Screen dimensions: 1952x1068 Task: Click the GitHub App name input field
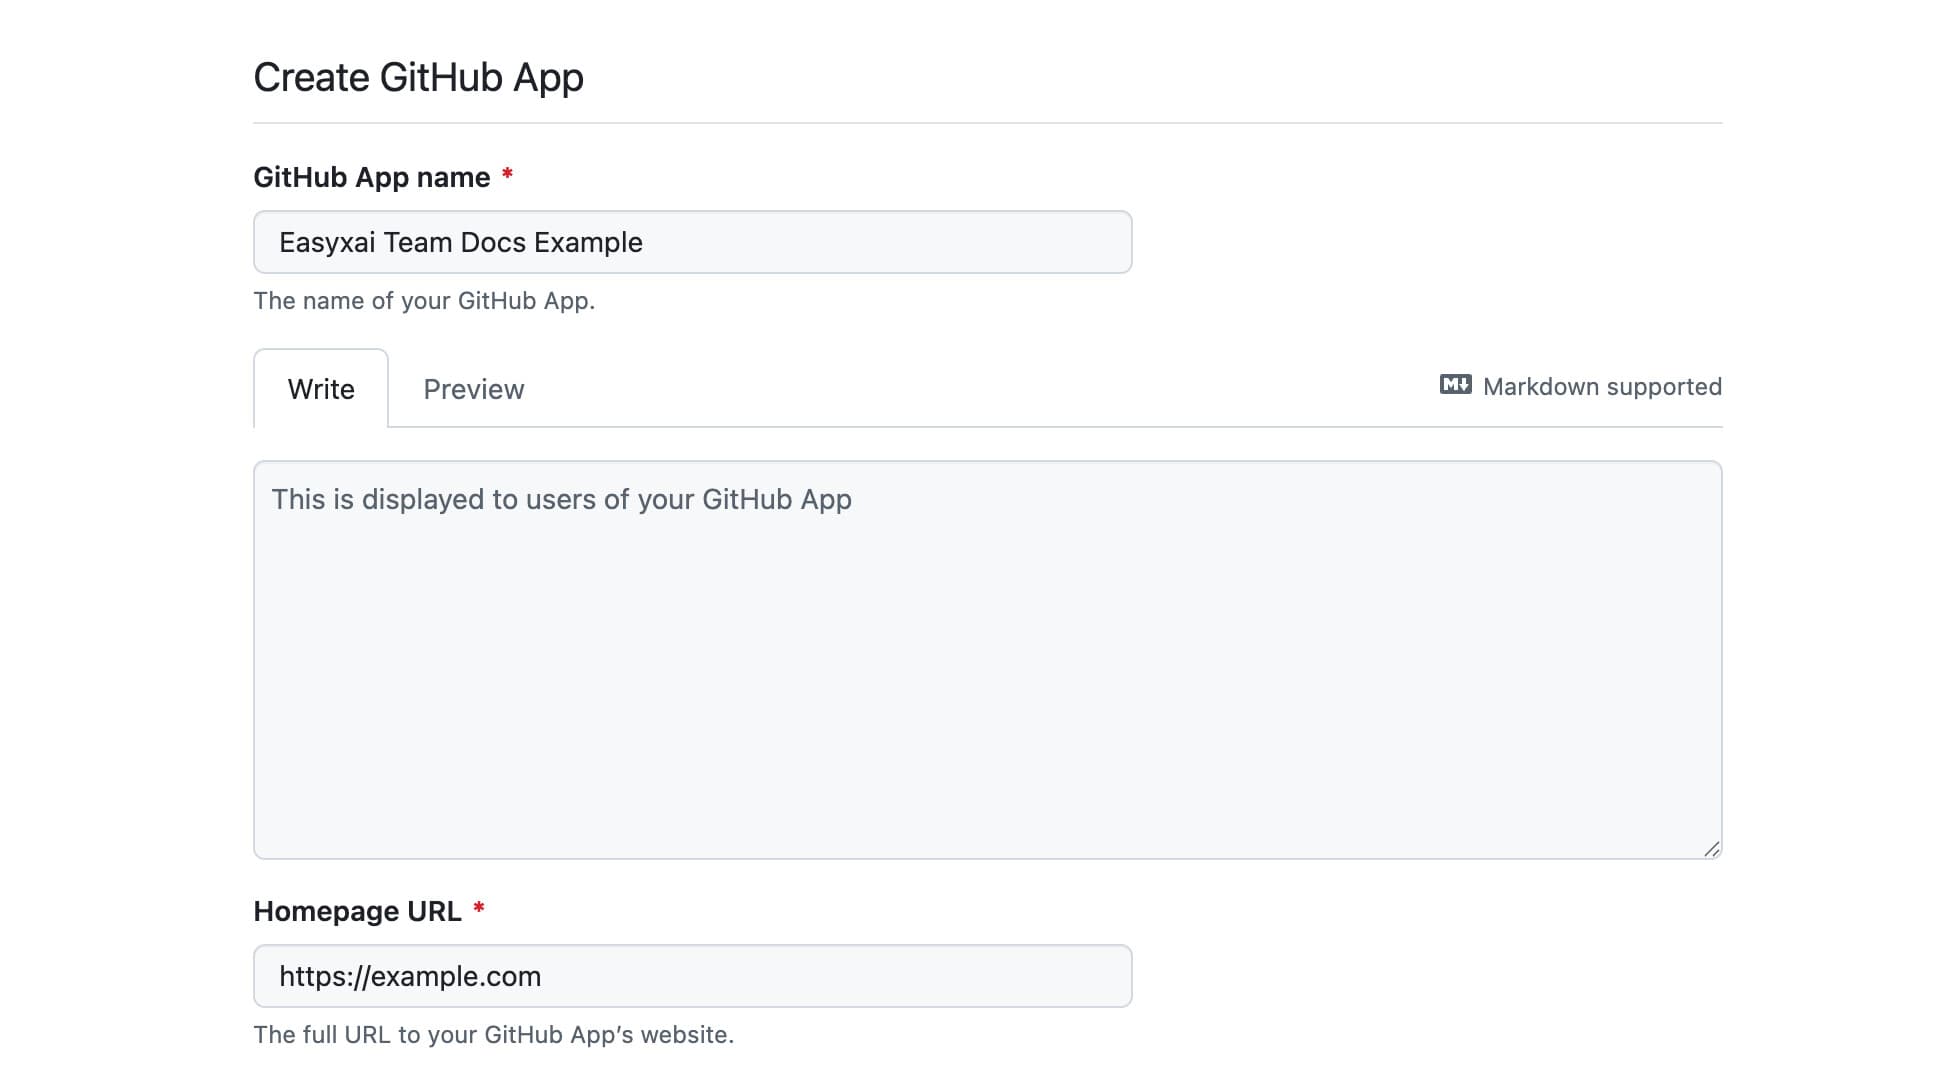[x=692, y=242]
